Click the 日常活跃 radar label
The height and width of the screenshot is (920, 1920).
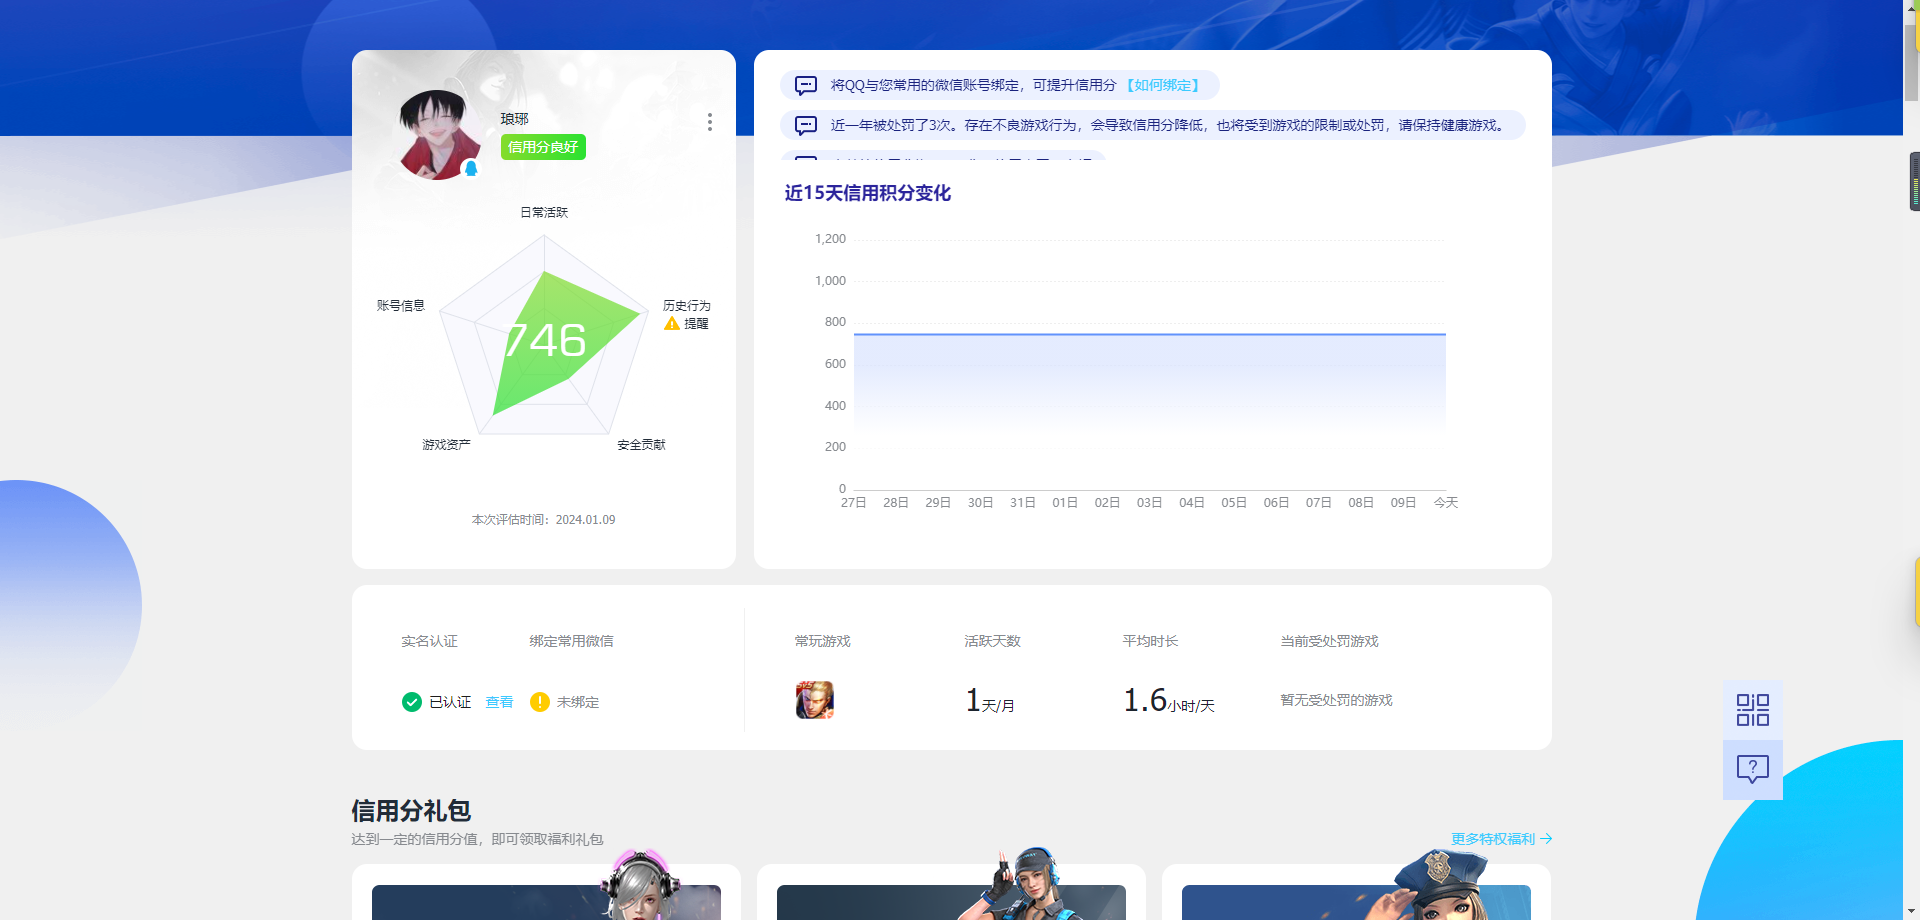(x=544, y=212)
